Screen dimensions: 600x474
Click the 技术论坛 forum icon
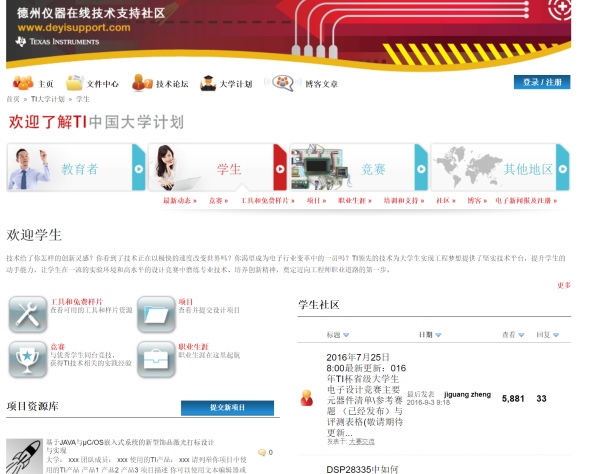pos(141,83)
